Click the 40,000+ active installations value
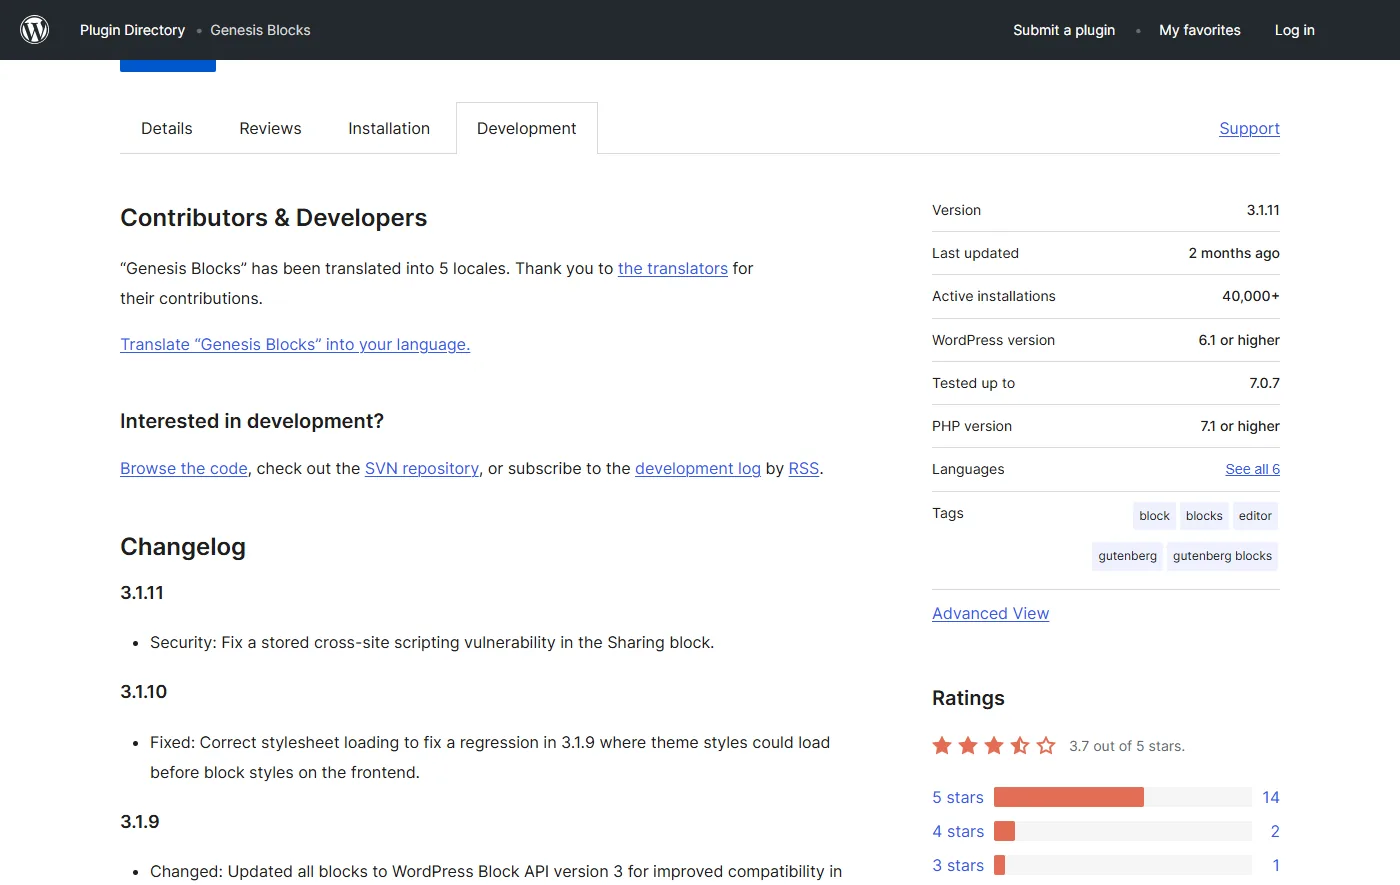1400x885 pixels. [x=1251, y=296]
